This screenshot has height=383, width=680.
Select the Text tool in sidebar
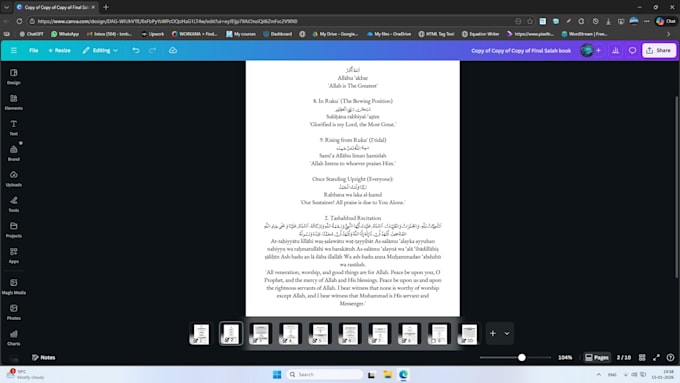click(x=13, y=128)
